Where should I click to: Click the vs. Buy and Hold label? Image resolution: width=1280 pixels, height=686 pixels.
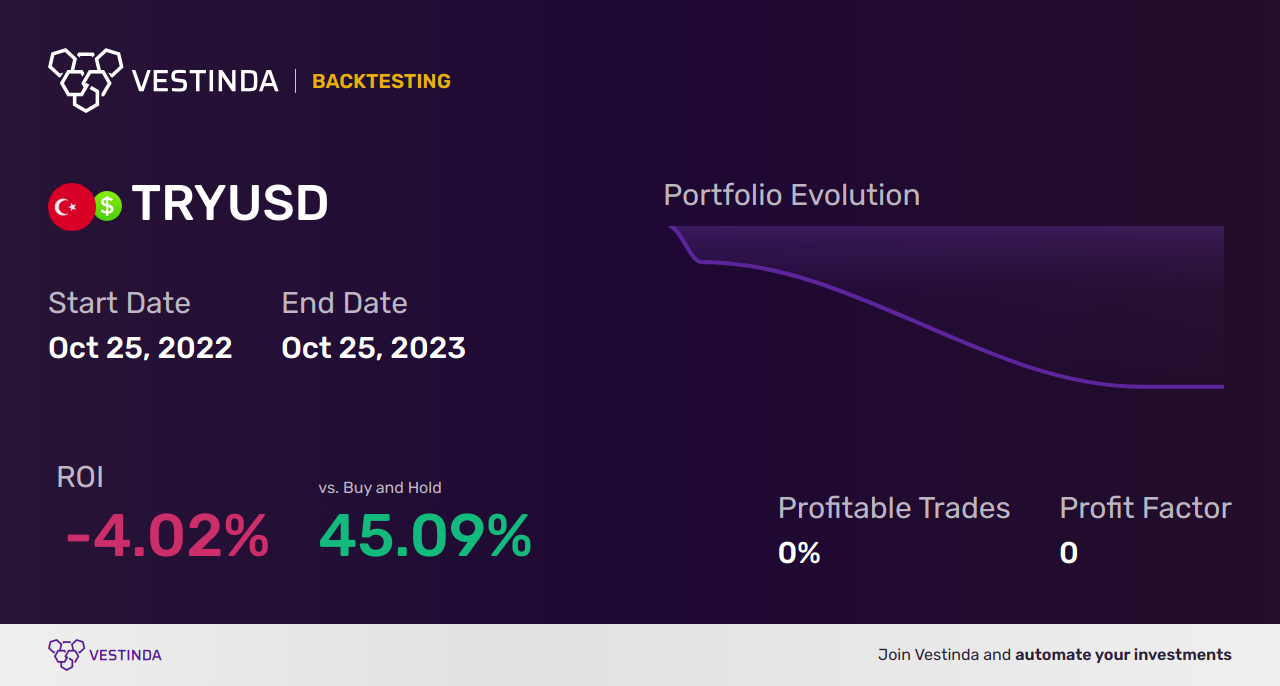click(380, 488)
